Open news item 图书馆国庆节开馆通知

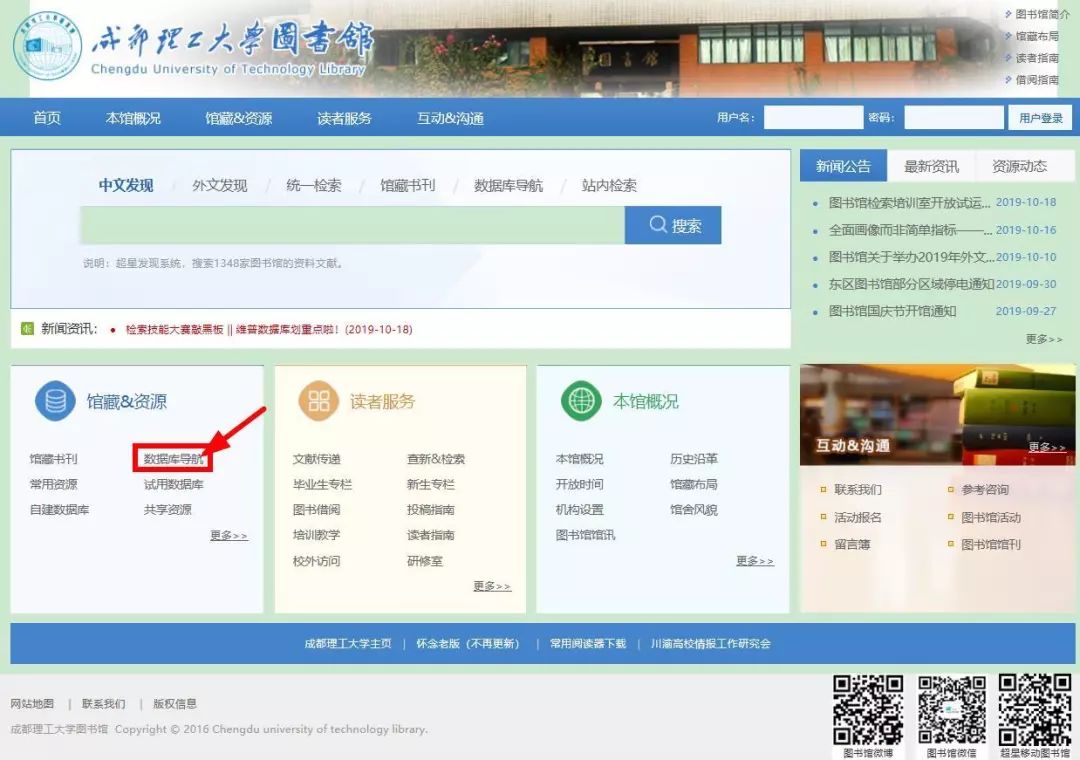pos(892,311)
